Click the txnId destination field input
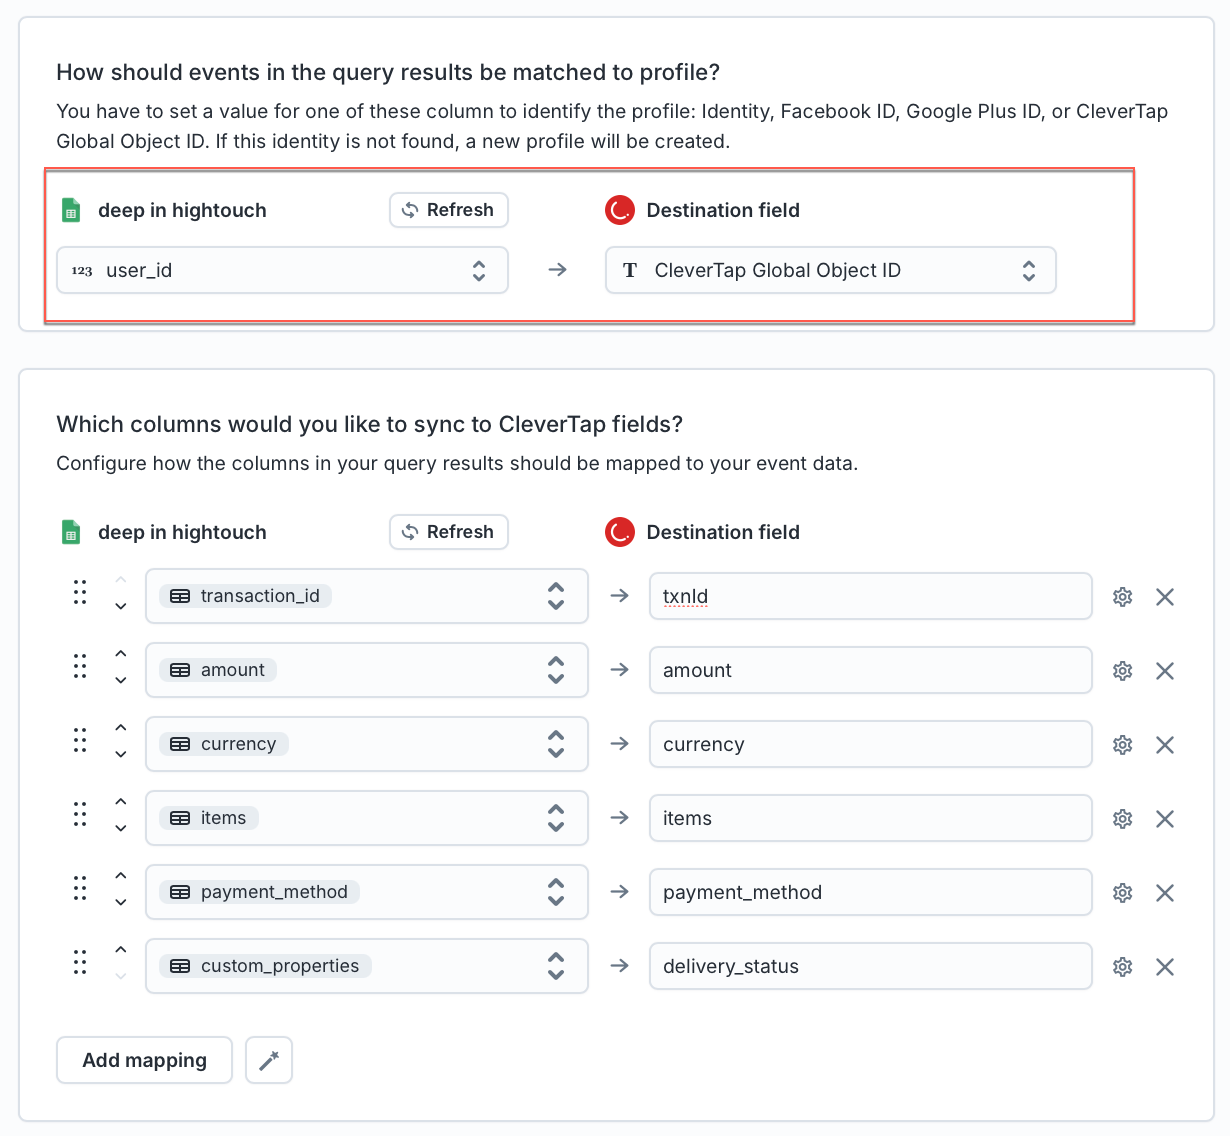 [x=870, y=596]
